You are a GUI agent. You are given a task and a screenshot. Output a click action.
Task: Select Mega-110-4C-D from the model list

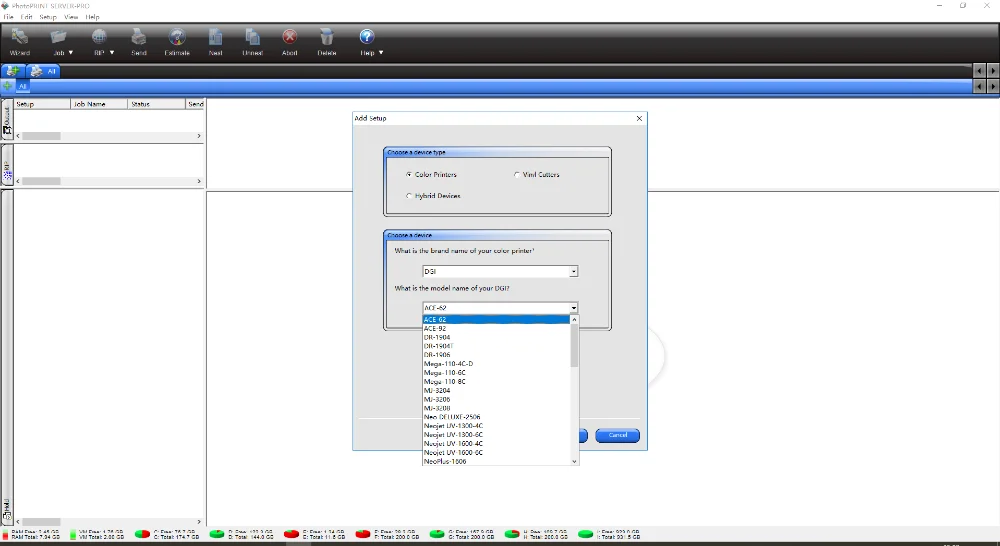pos(496,364)
